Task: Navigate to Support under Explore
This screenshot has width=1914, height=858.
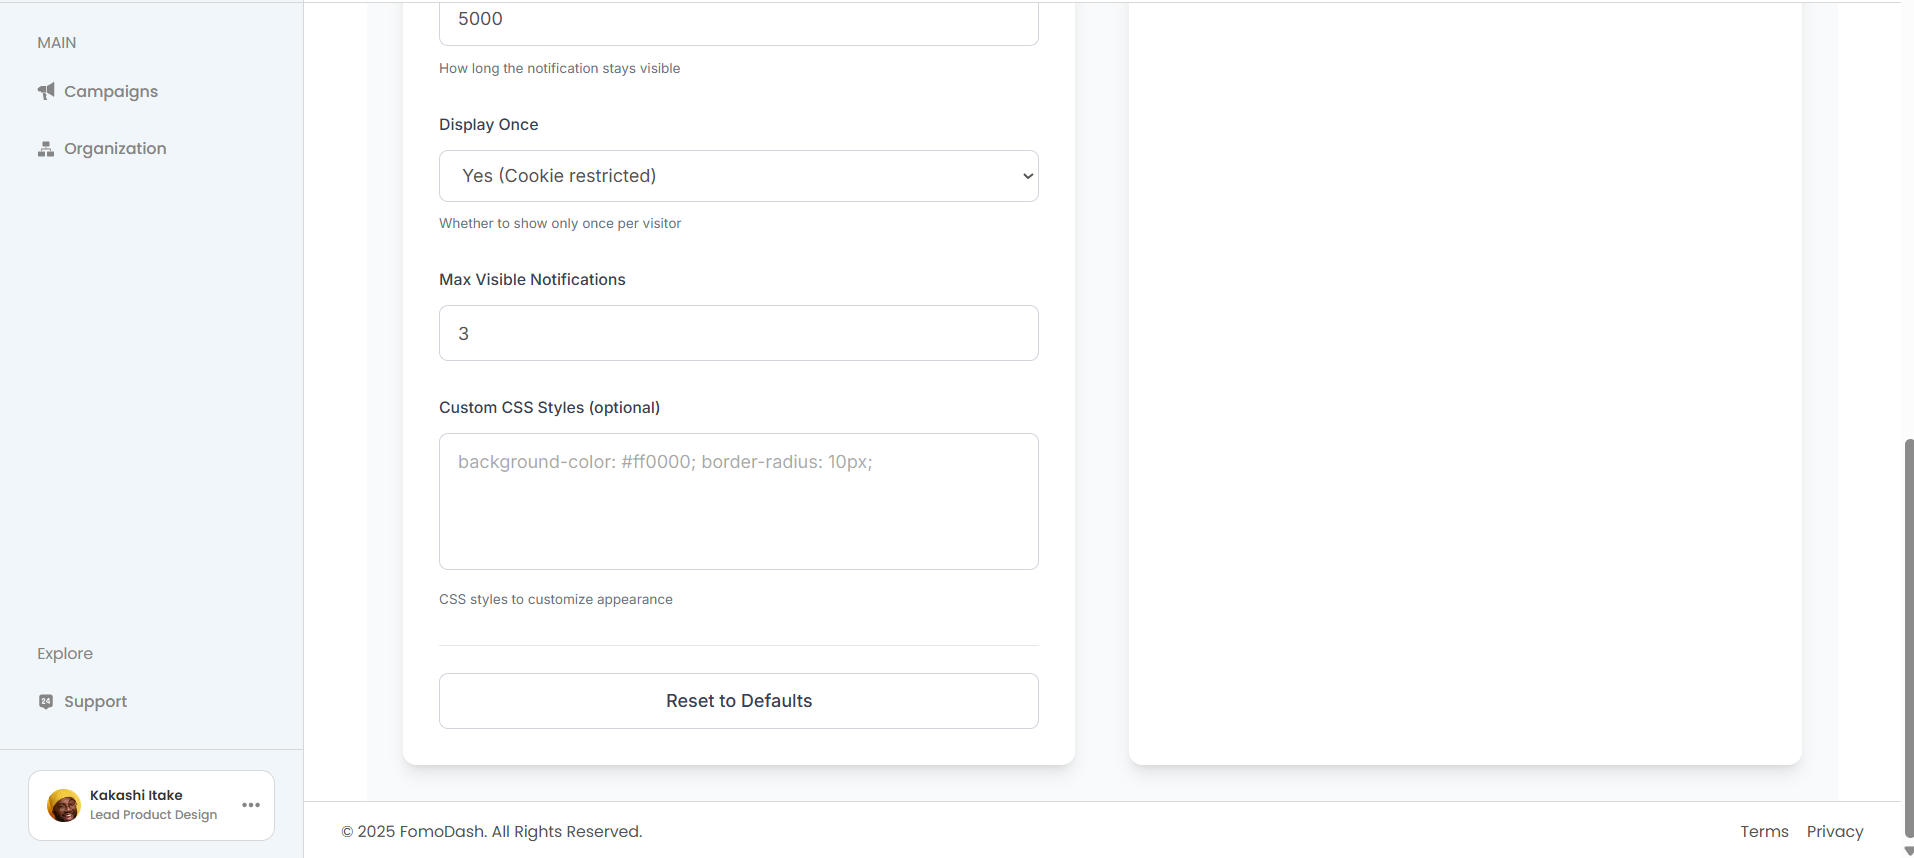Action: 95,701
